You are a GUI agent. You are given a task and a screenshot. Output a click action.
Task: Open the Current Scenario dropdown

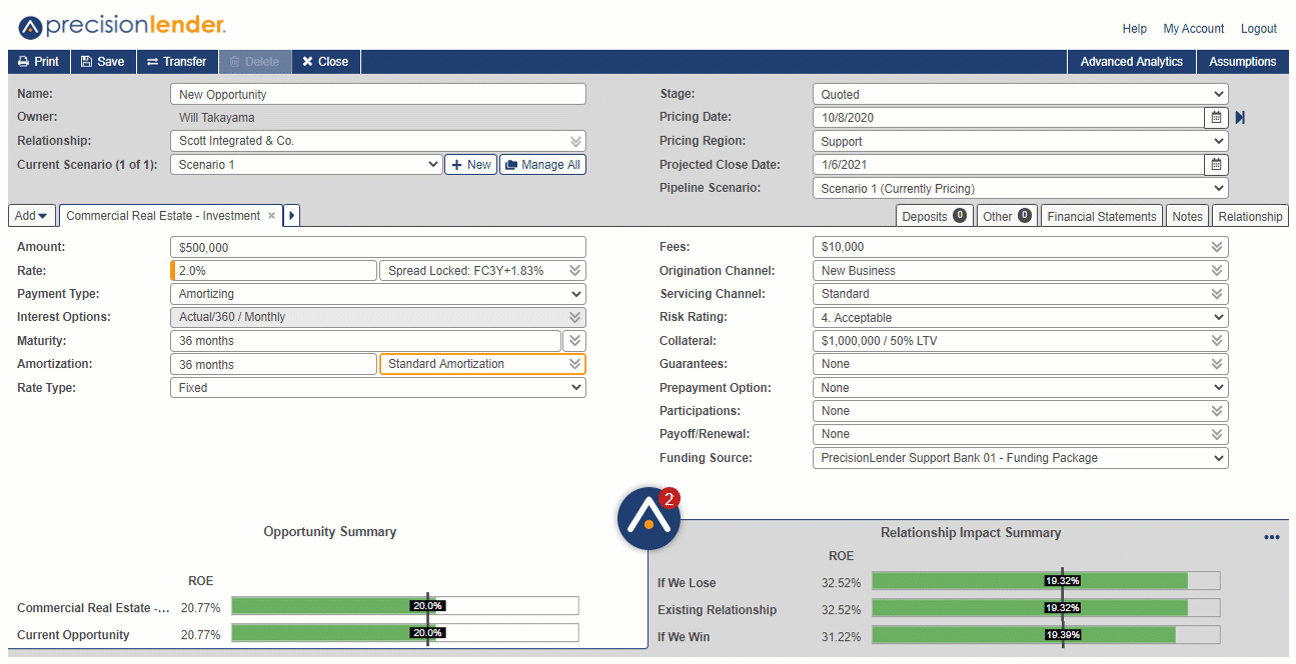coord(306,165)
